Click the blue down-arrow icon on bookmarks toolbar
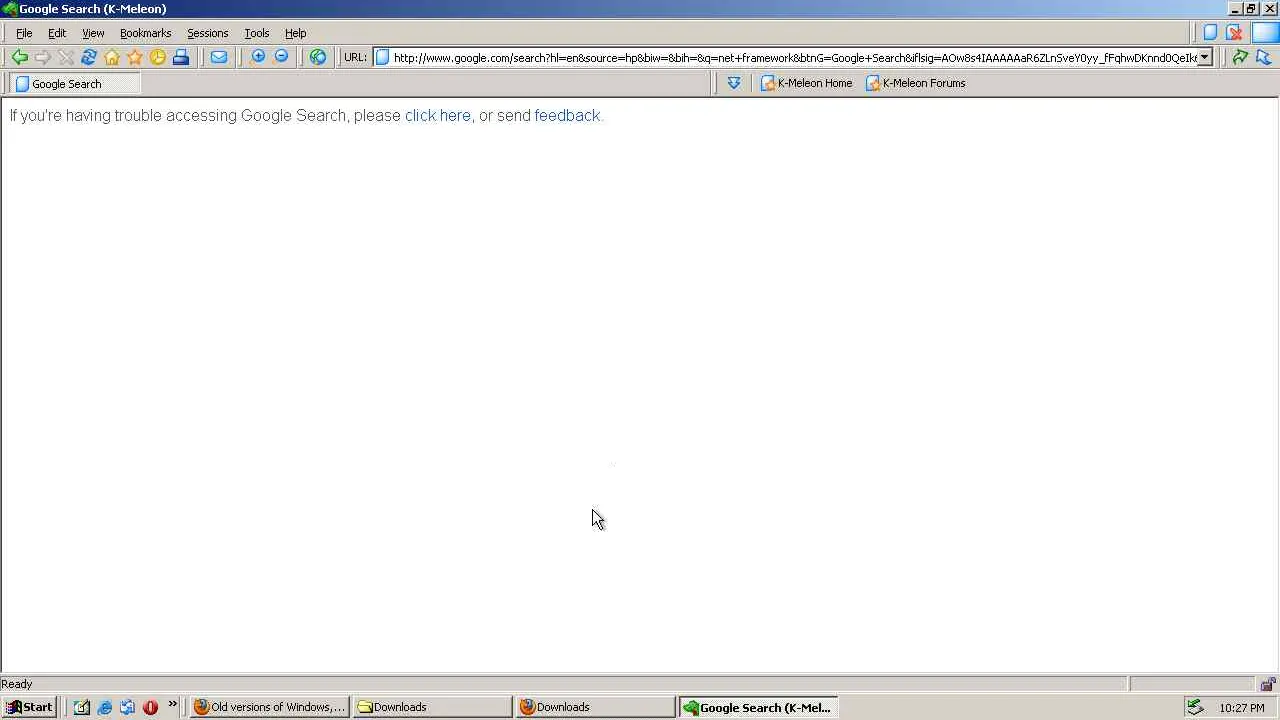Viewport: 1280px width, 720px height. [x=734, y=83]
